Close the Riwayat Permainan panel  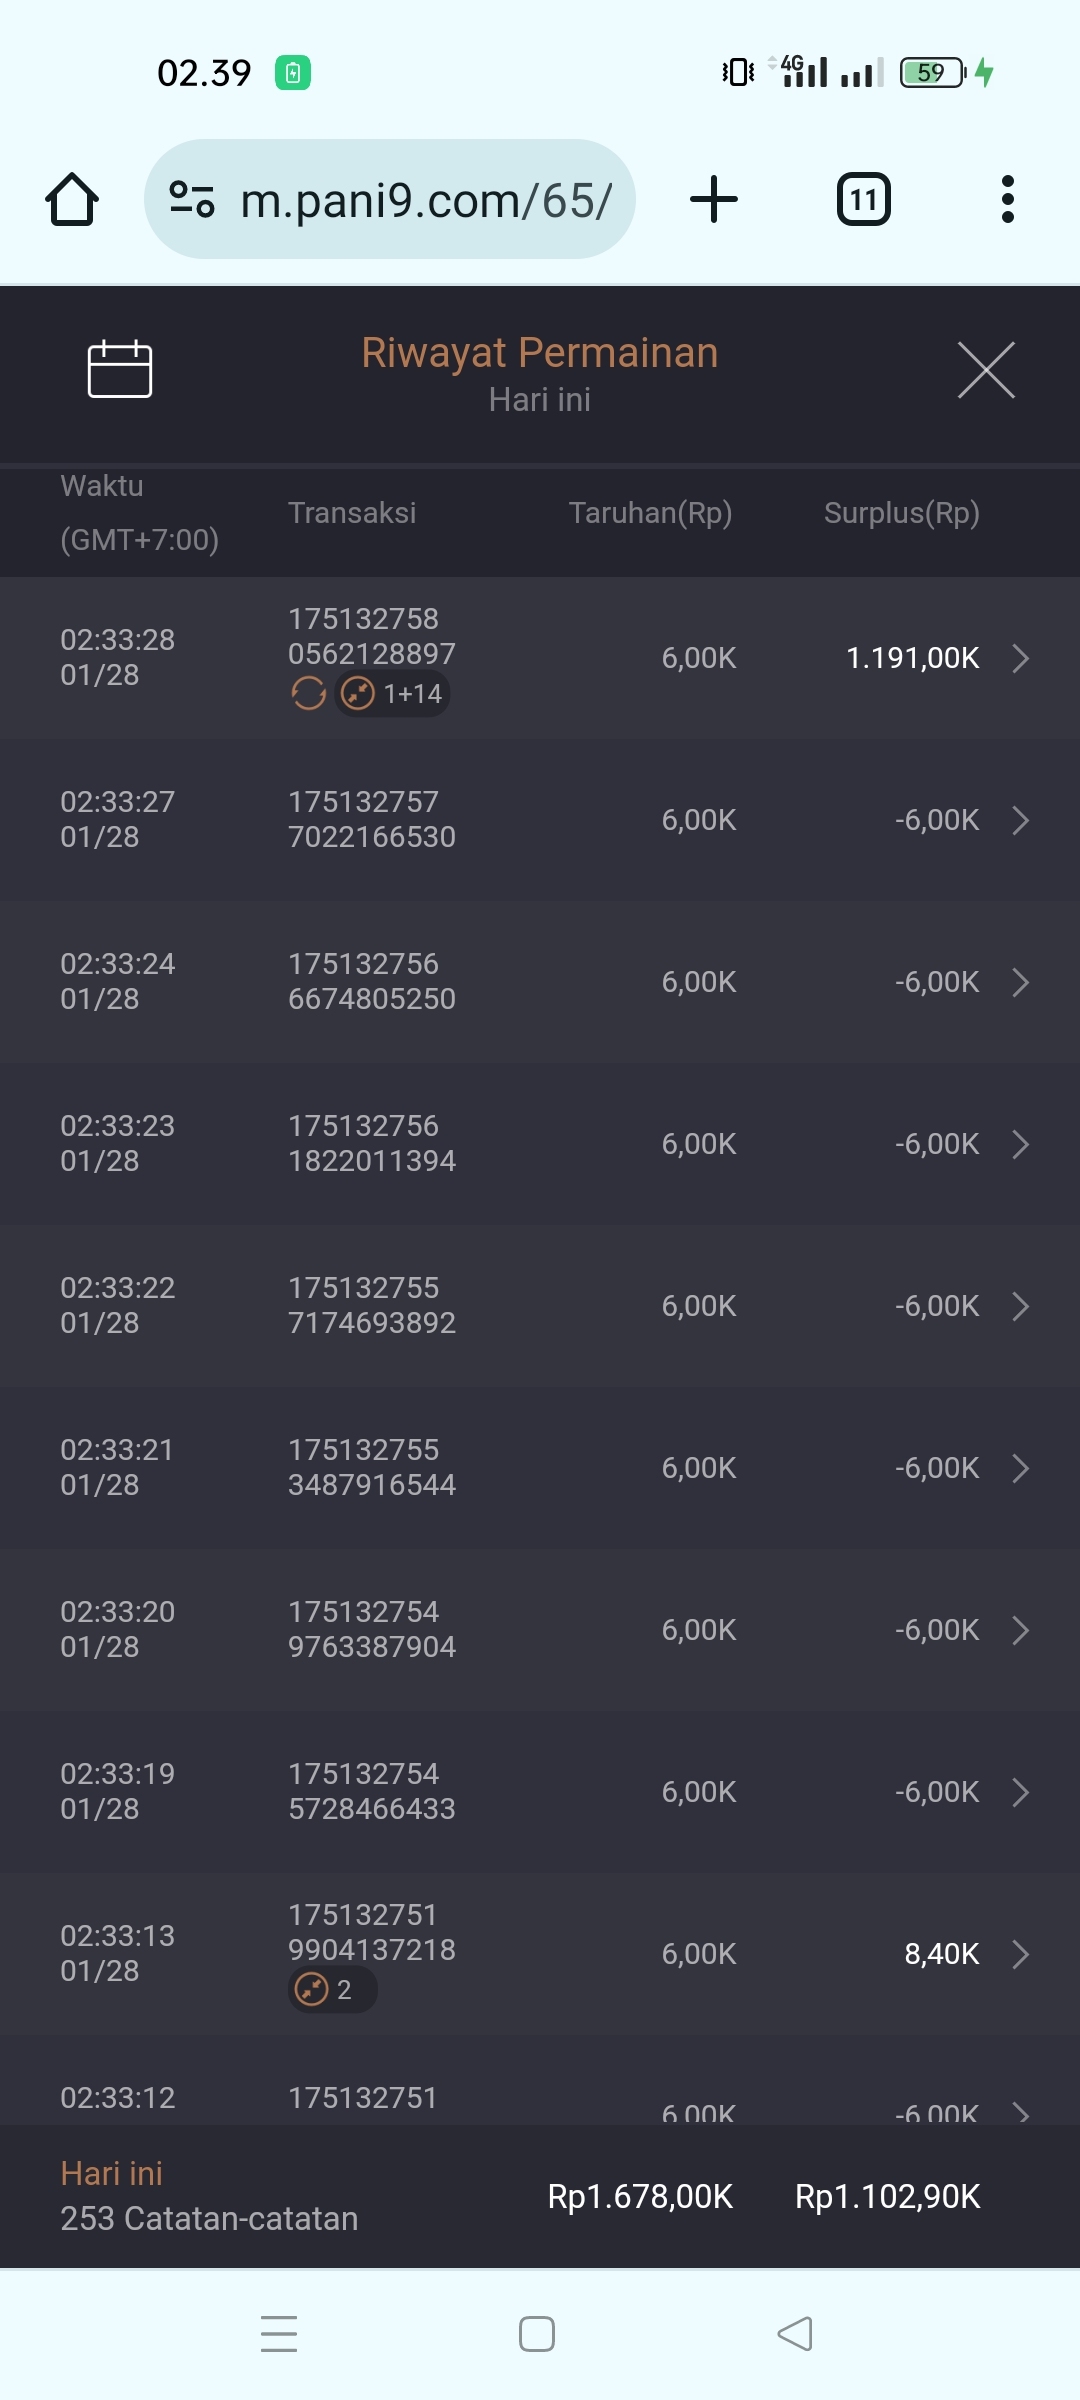point(986,370)
